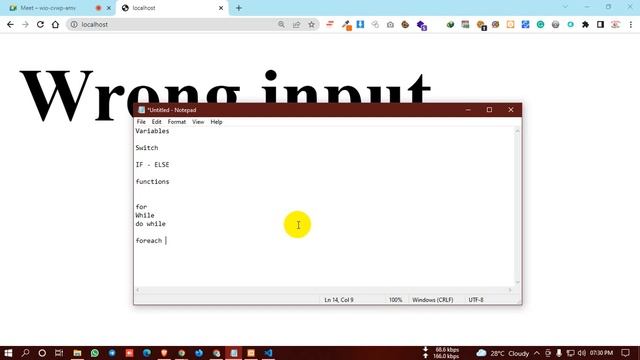
Task: Open a new browser tab
Action: 239,8
